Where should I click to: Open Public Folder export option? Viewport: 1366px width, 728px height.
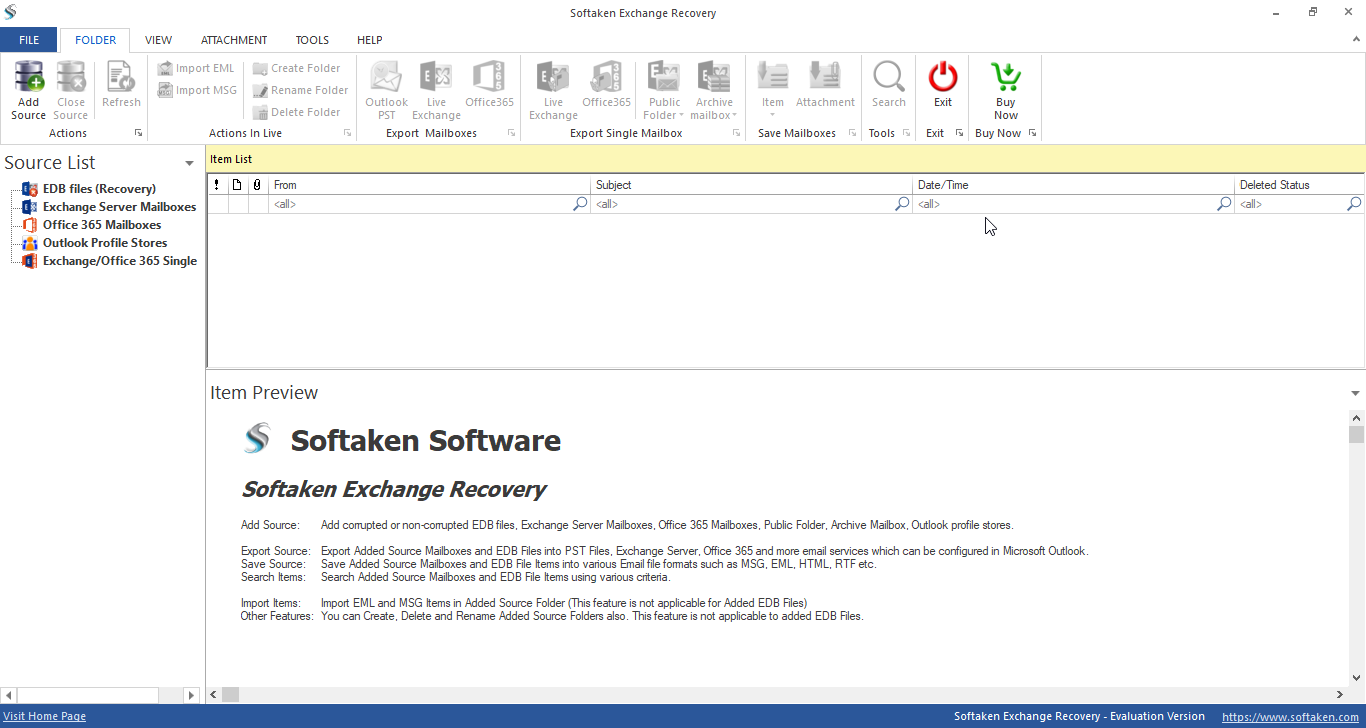[664, 90]
